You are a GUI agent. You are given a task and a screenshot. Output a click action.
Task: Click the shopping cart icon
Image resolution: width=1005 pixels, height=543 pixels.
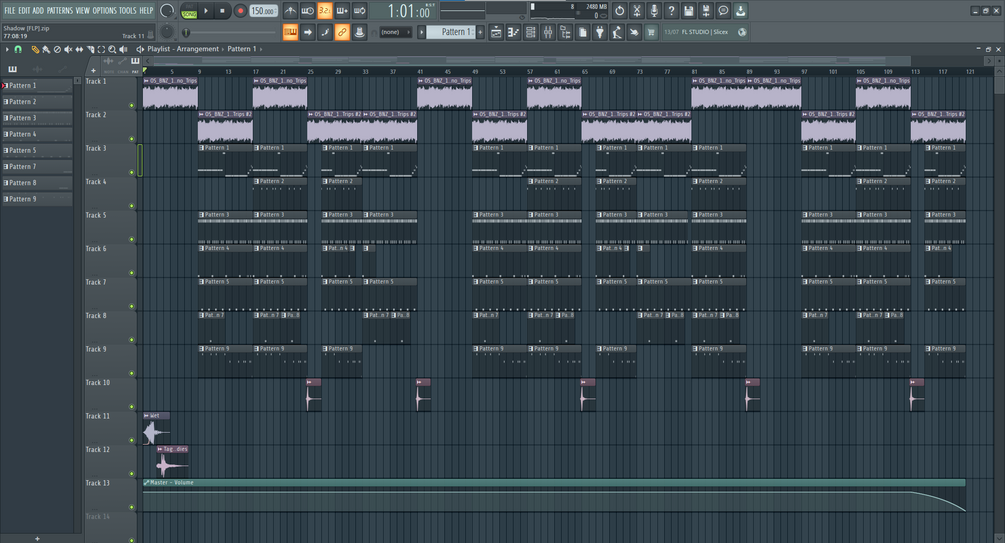coord(651,32)
